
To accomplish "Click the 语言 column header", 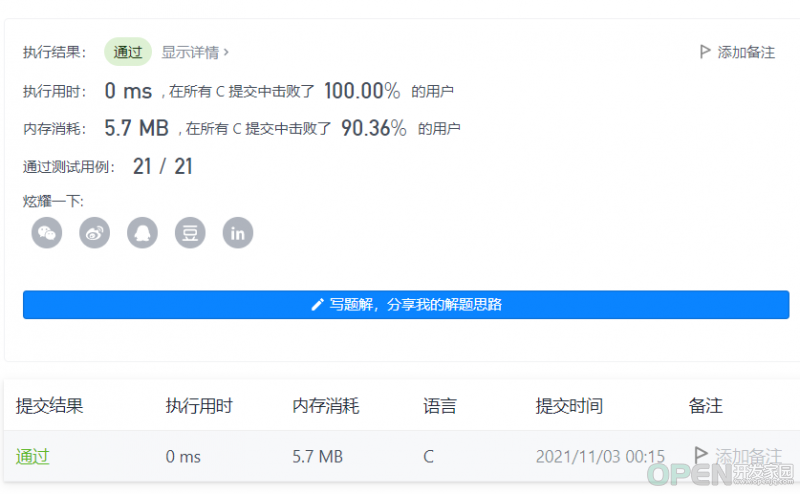I will 440,406.
